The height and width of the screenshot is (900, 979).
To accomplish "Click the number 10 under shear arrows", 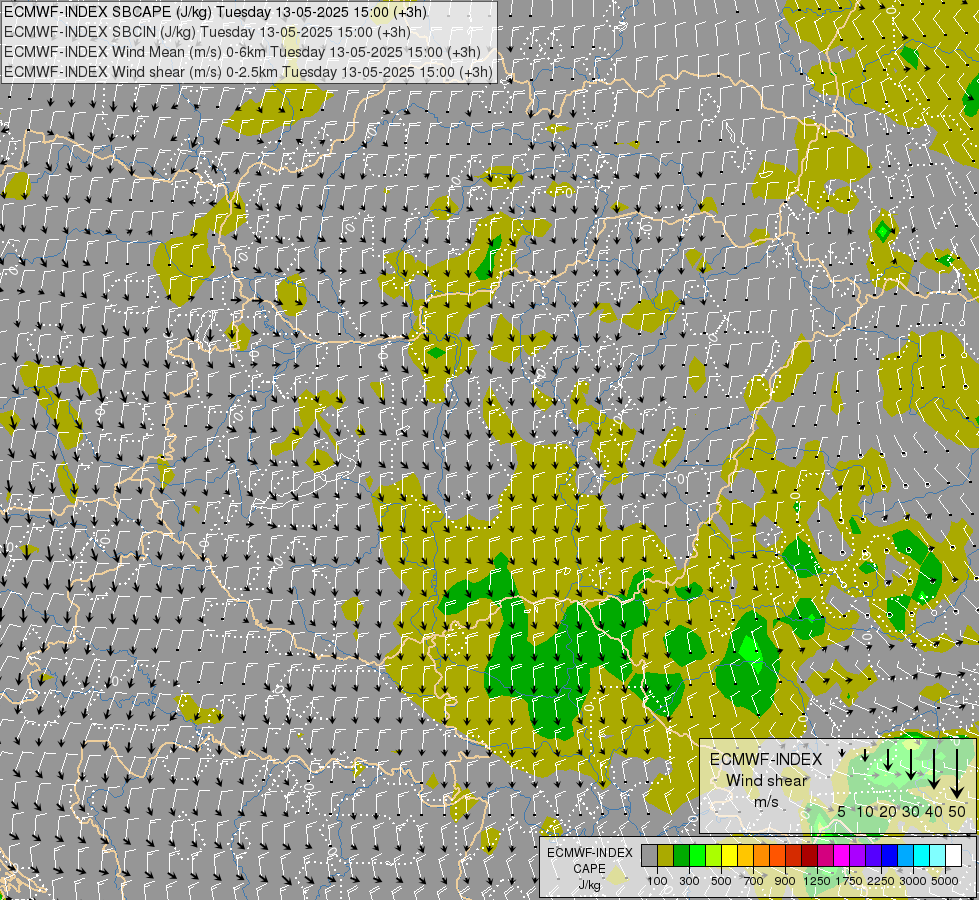I will click(x=865, y=811).
